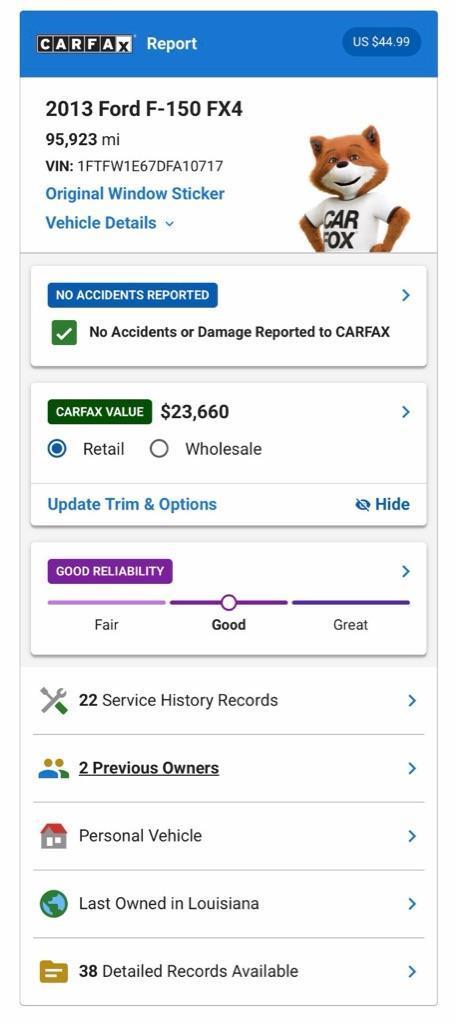Viewport: 458px width, 1024px height.
Task: Click the wrench Service History icon
Action: pos(54,701)
